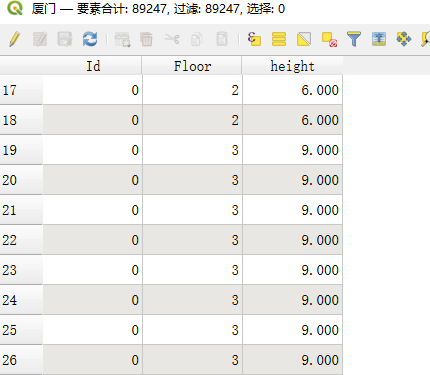Select row 19 via its row header
The height and width of the screenshot is (375, 430).
[x=21, y=150]
